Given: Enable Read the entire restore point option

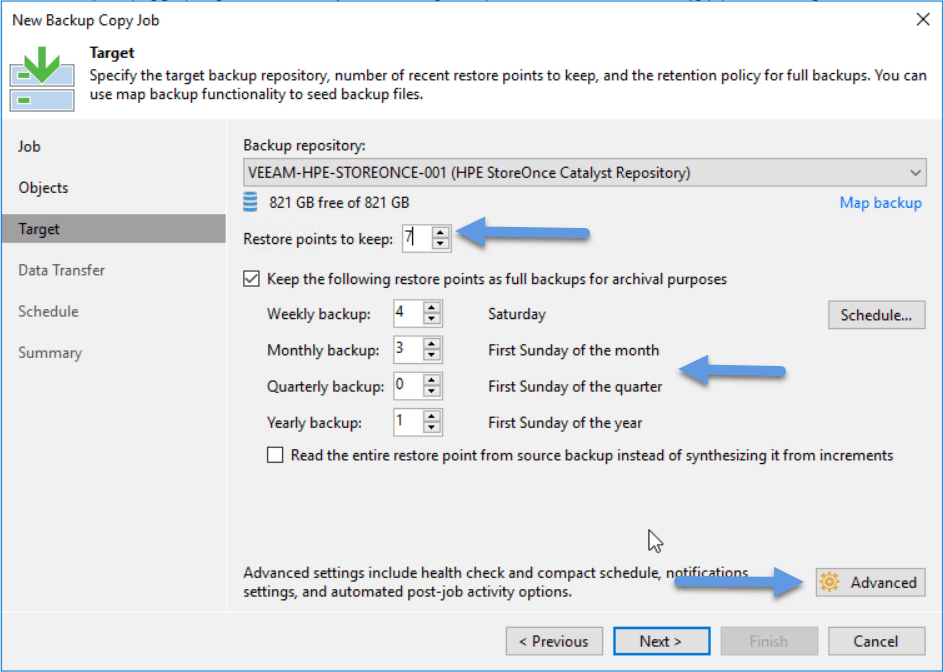Looking at the screenshot, I should 275,455.
